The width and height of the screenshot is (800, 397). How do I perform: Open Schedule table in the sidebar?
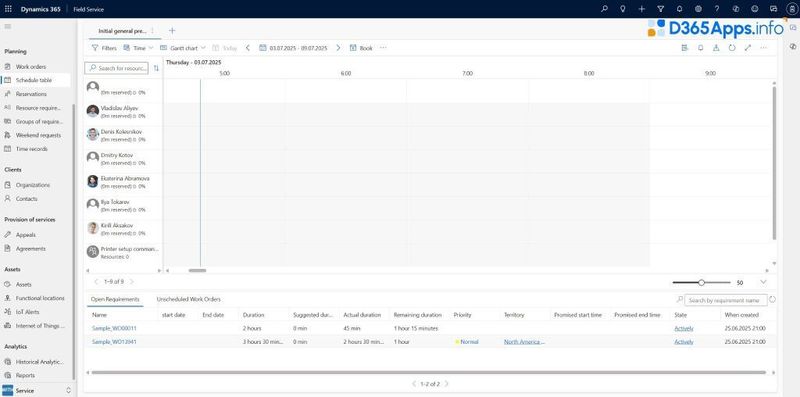point(34,80)
